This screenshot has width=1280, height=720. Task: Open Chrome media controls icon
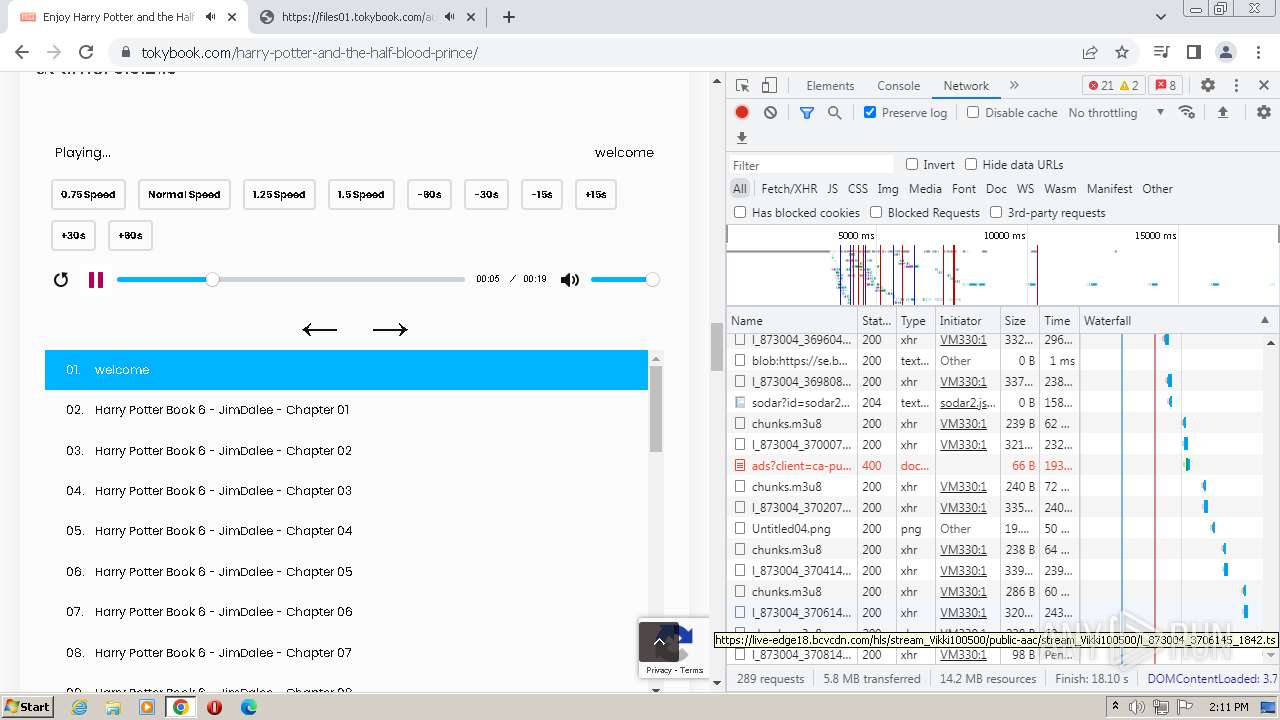click(1161, 52)
